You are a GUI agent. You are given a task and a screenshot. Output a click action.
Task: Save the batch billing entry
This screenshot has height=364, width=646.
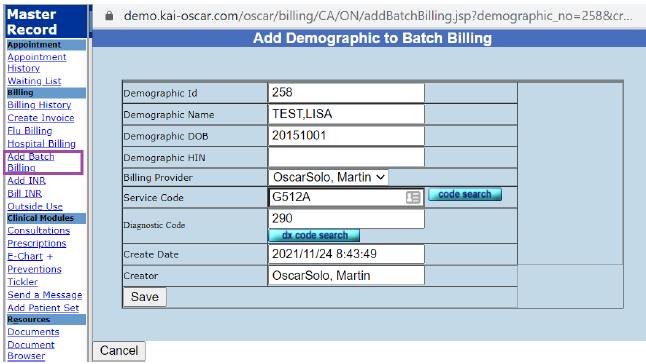(x=145, y=297)
